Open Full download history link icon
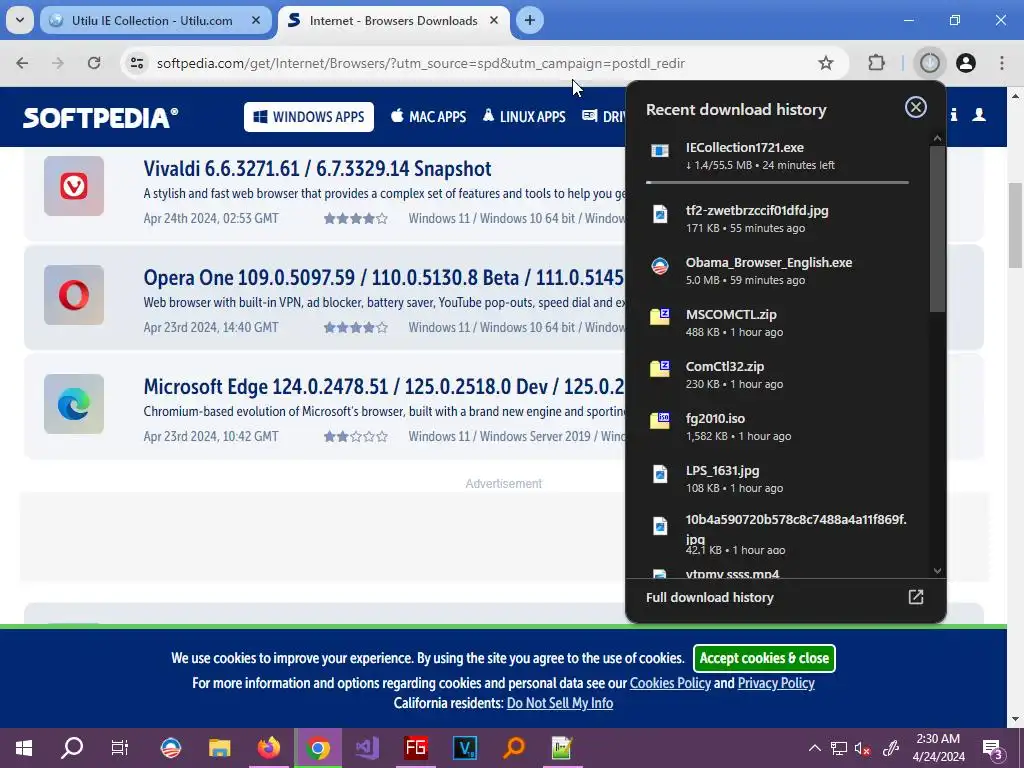 [x=916, y=597]
